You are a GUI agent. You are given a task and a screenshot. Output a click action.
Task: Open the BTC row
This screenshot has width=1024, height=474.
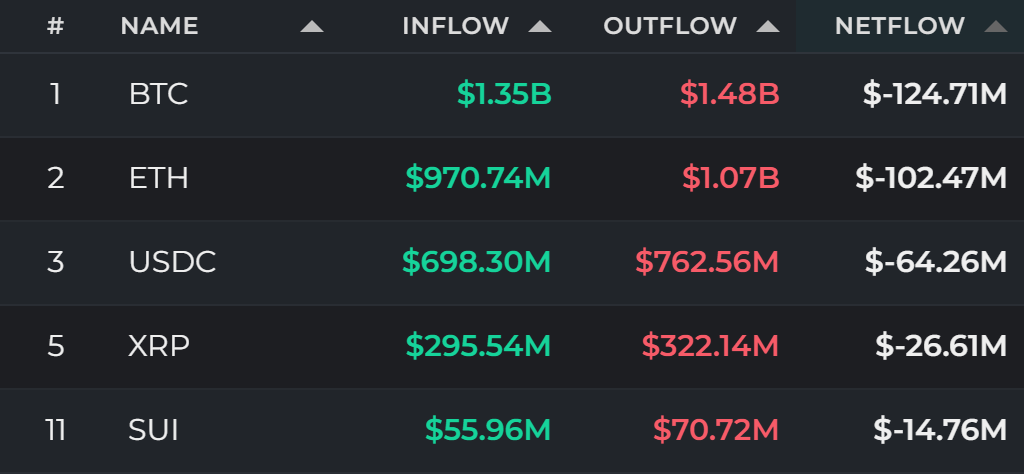point(512,95)
